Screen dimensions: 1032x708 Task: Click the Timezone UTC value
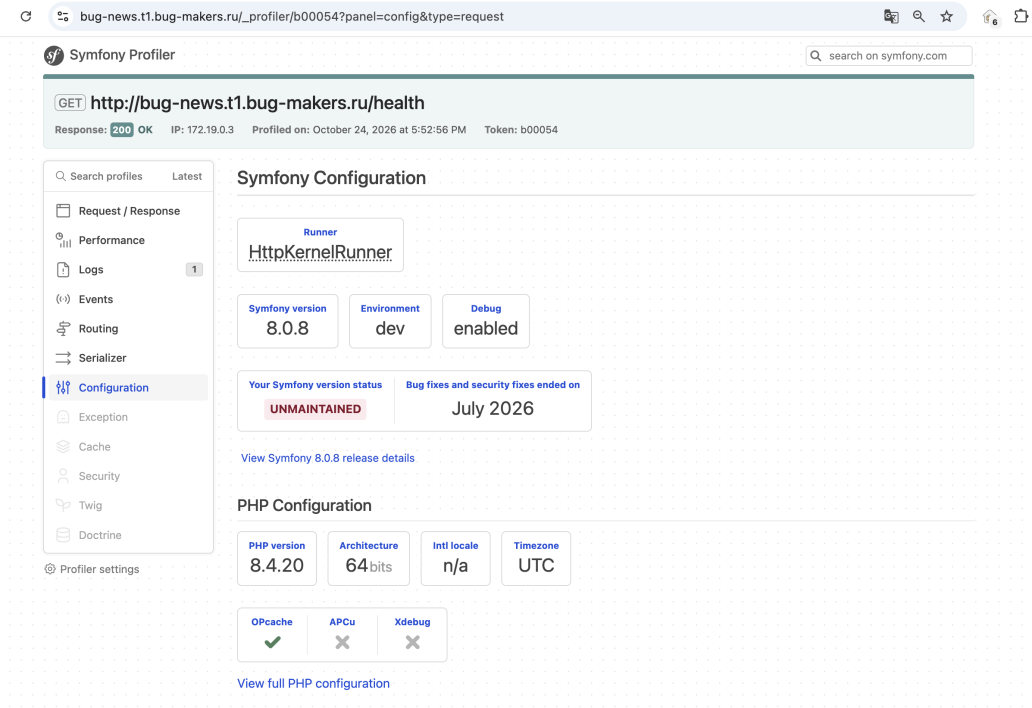click(536, 565)
